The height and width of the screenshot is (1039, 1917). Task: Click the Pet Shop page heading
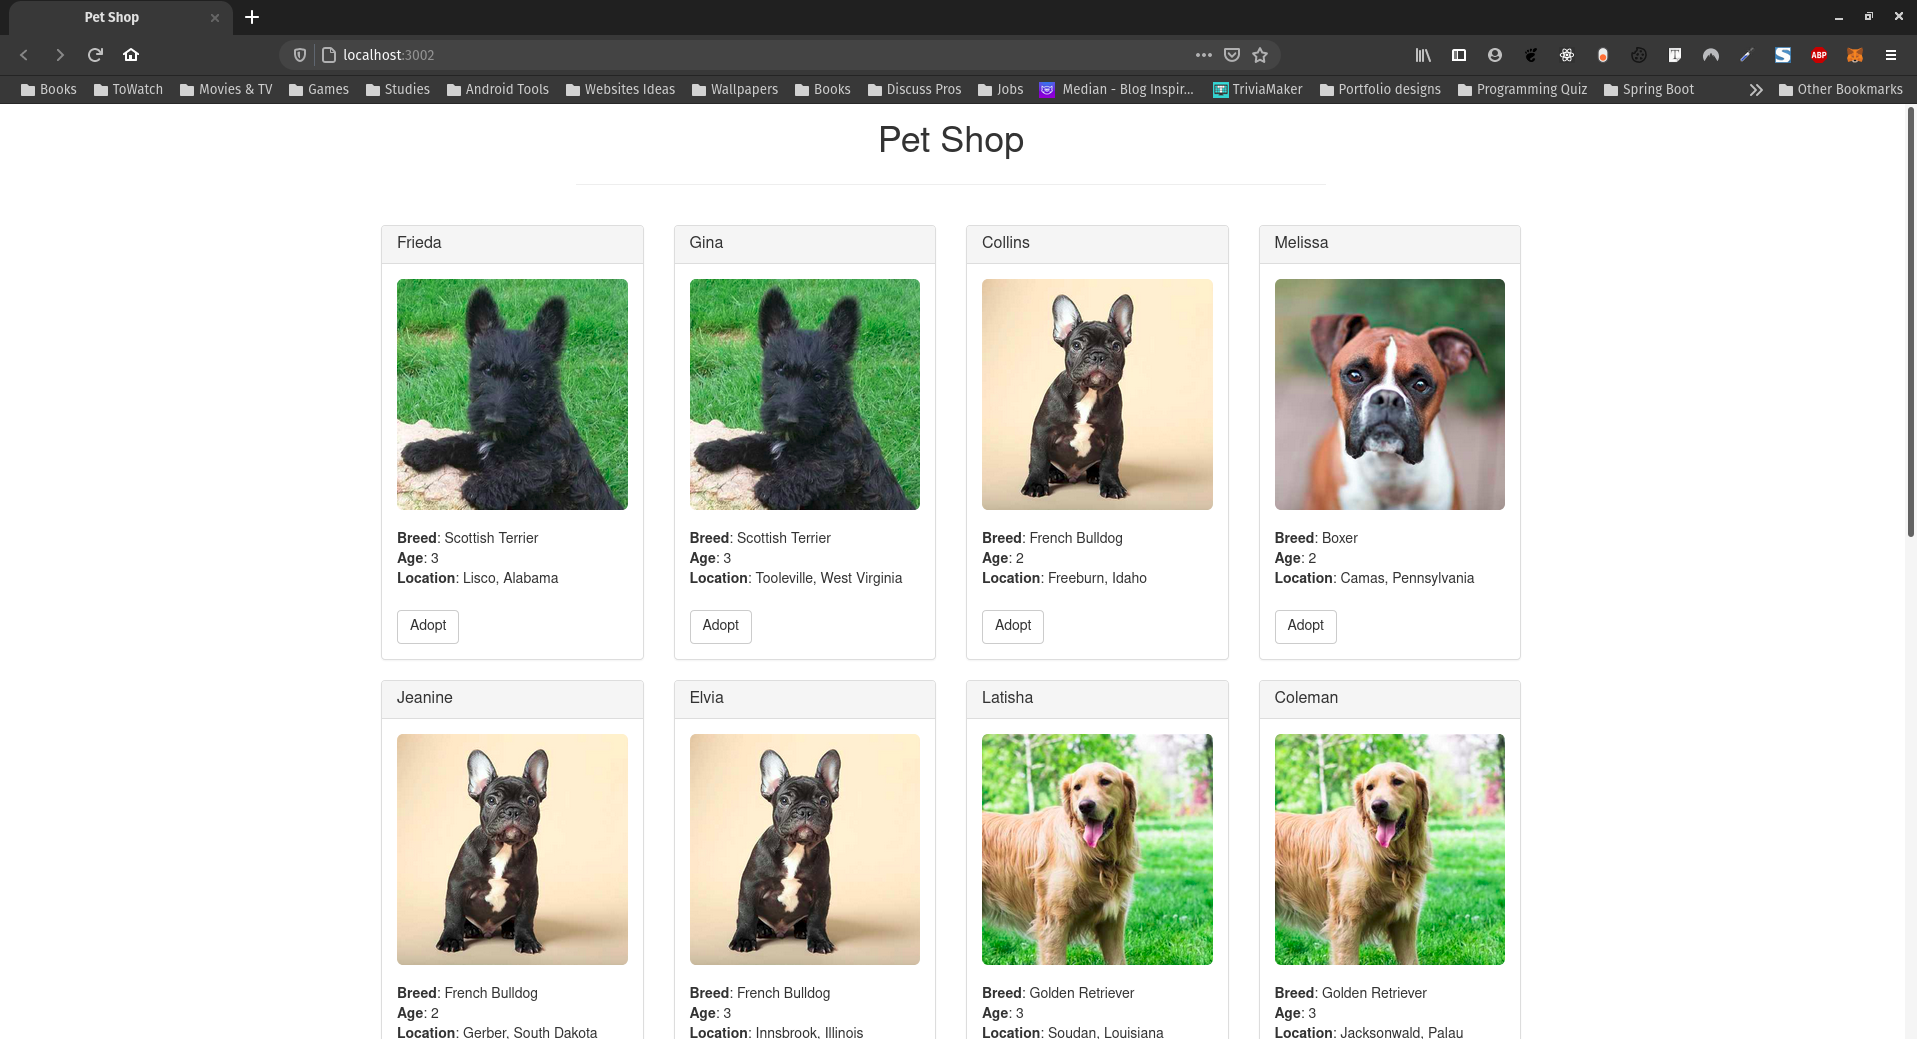tap(951, 140)
